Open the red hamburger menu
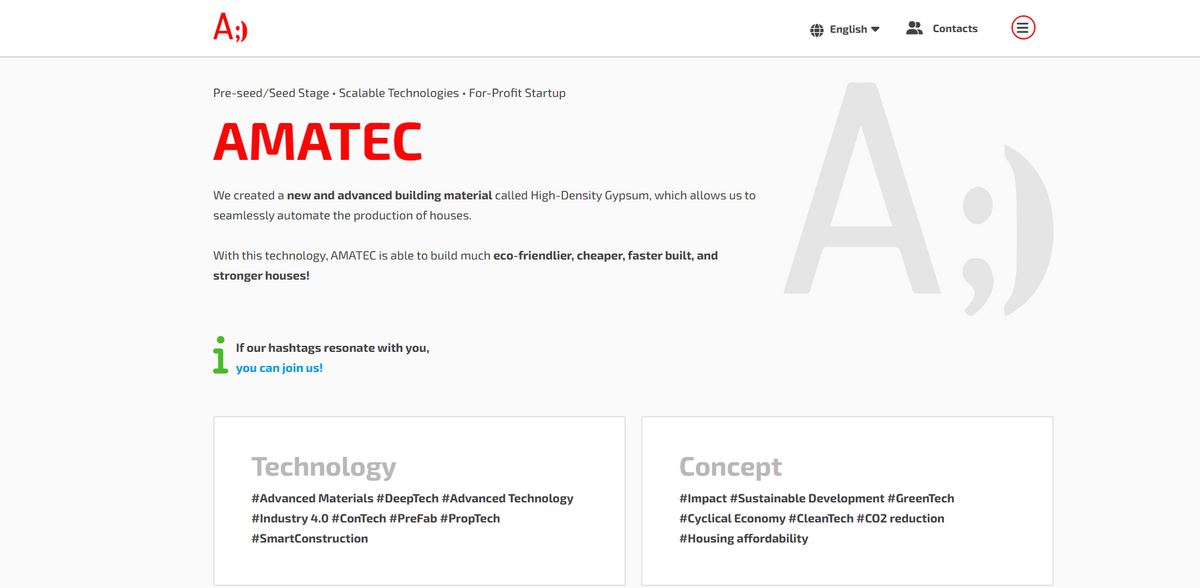This screenshot has width=1200, height=588. (x=1022, y=28)
